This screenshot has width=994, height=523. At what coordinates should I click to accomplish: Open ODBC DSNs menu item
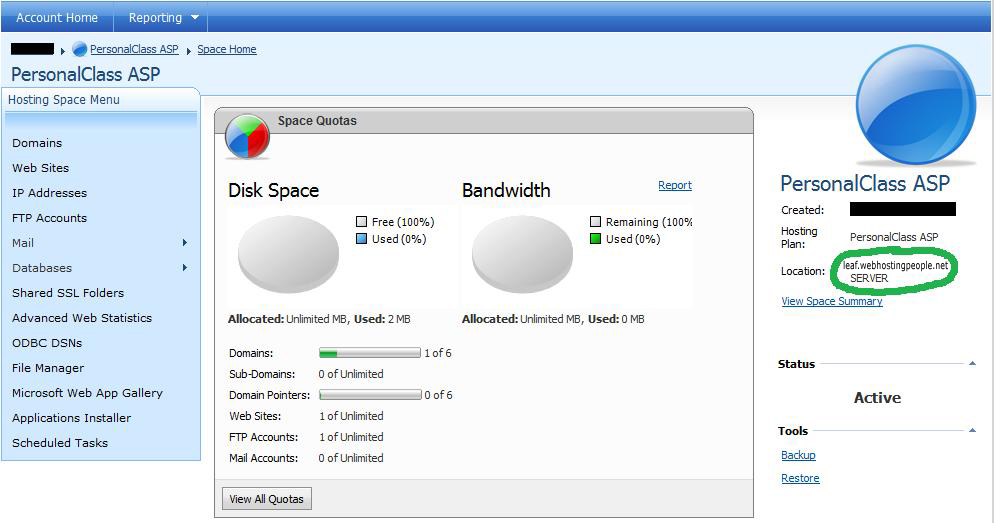click(x=47, y=343)
